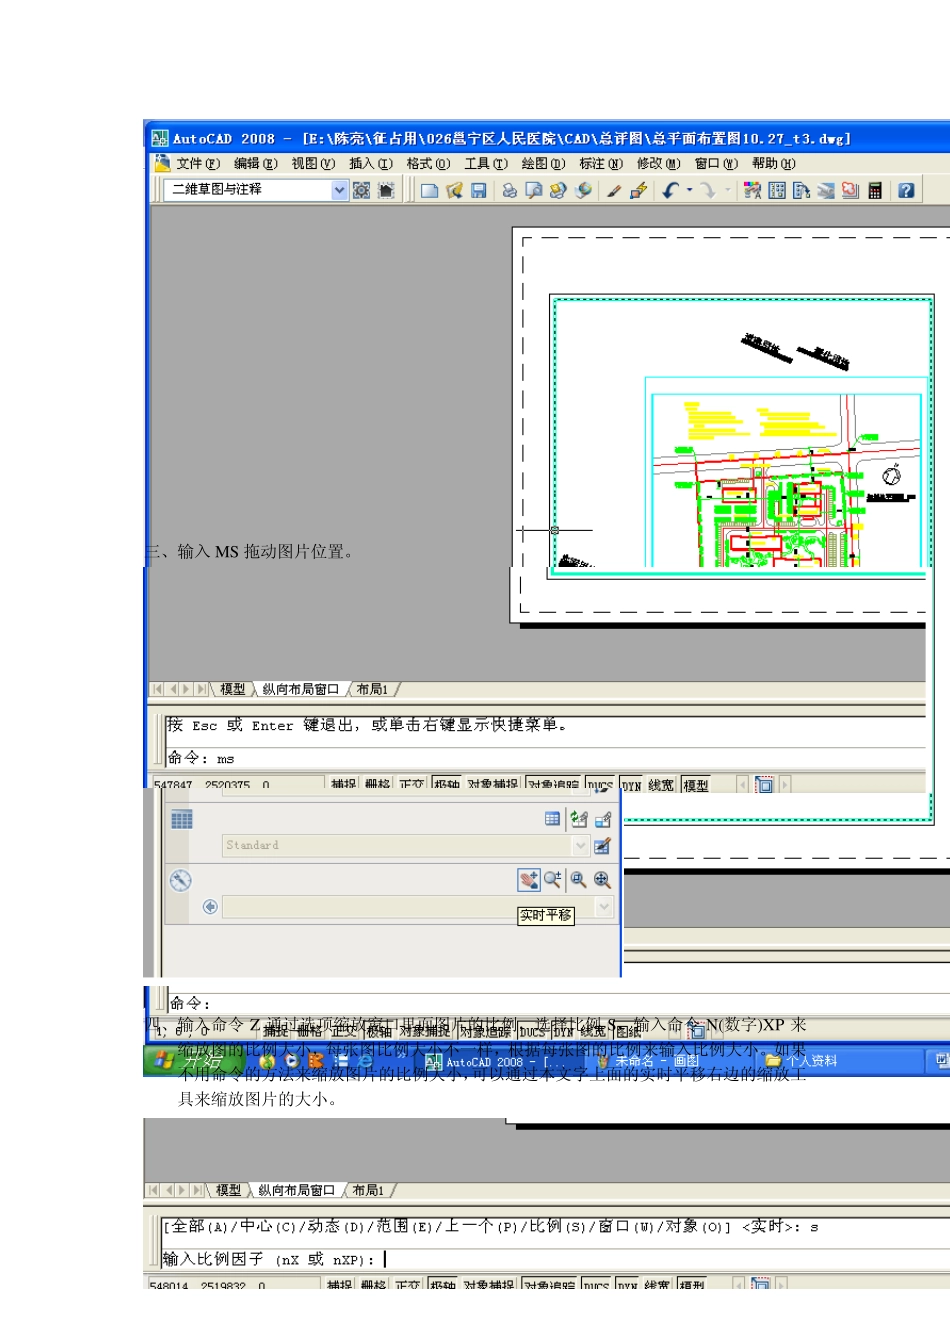This screenshot has width=950, height=1344.
Task: Select the real-time pan tool icon
Action: click(528, 879)
